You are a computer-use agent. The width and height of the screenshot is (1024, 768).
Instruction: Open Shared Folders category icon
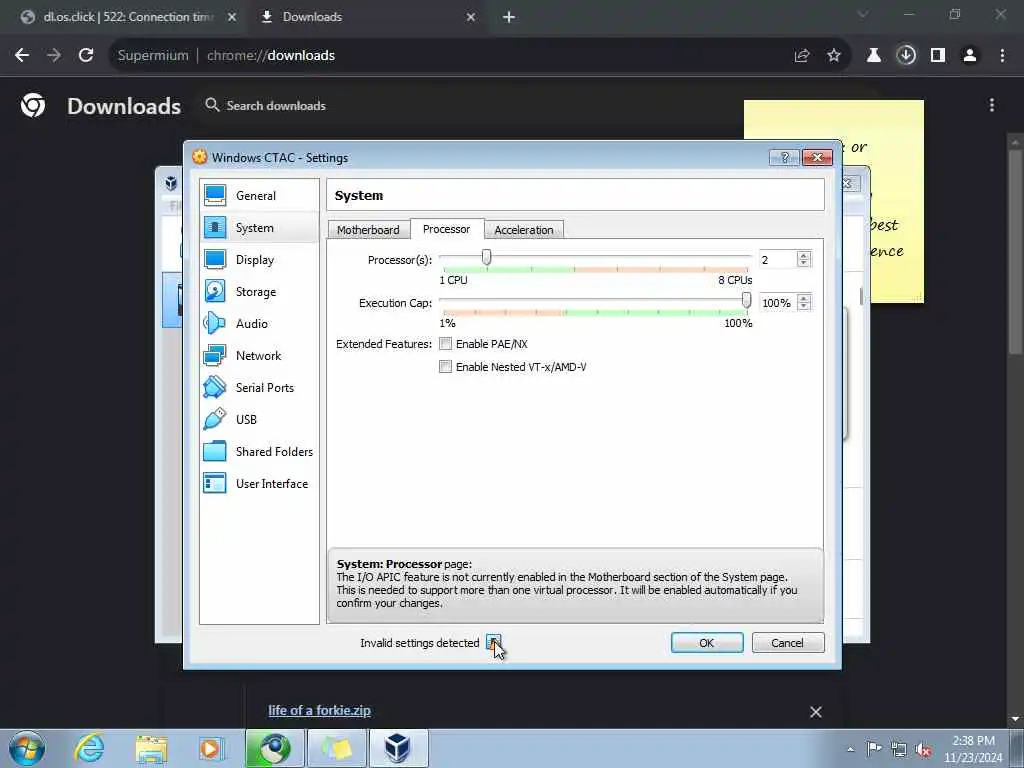click(215, 451)
